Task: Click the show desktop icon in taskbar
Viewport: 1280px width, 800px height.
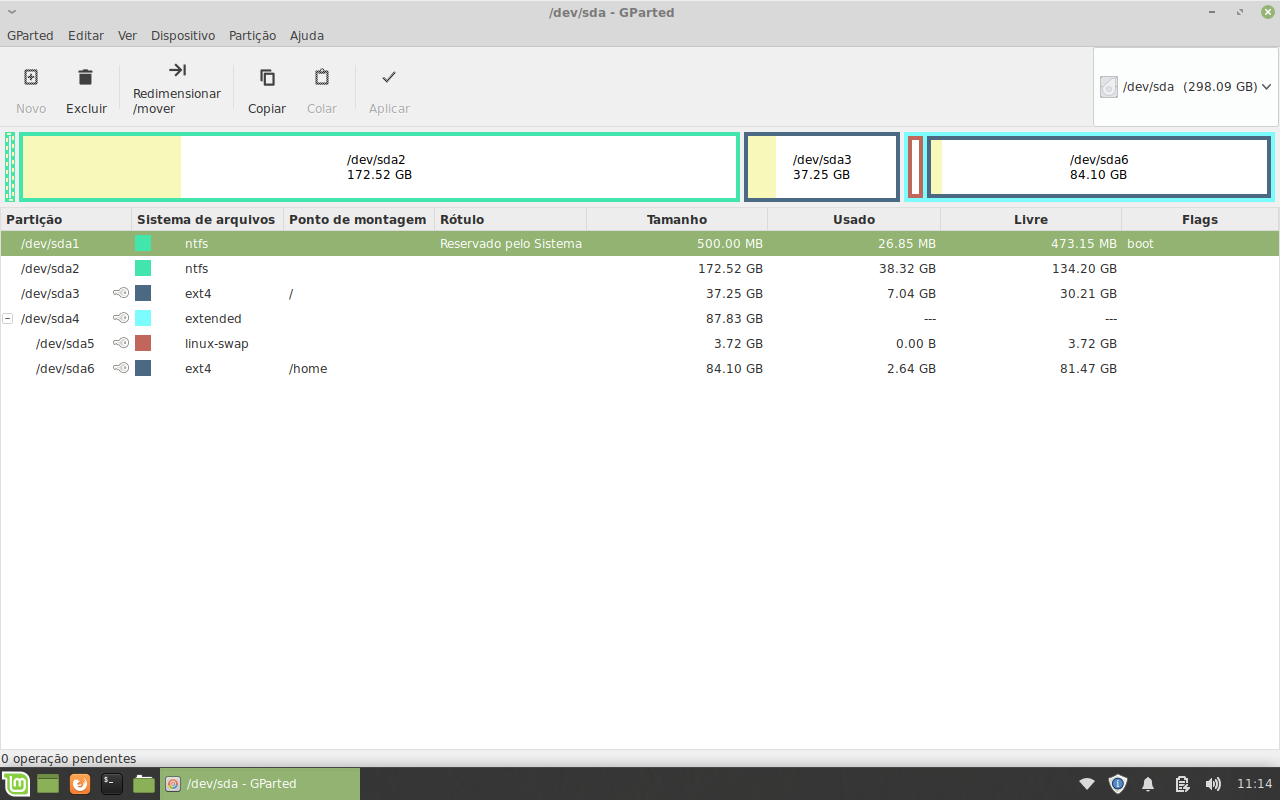Action: [48, 784]
